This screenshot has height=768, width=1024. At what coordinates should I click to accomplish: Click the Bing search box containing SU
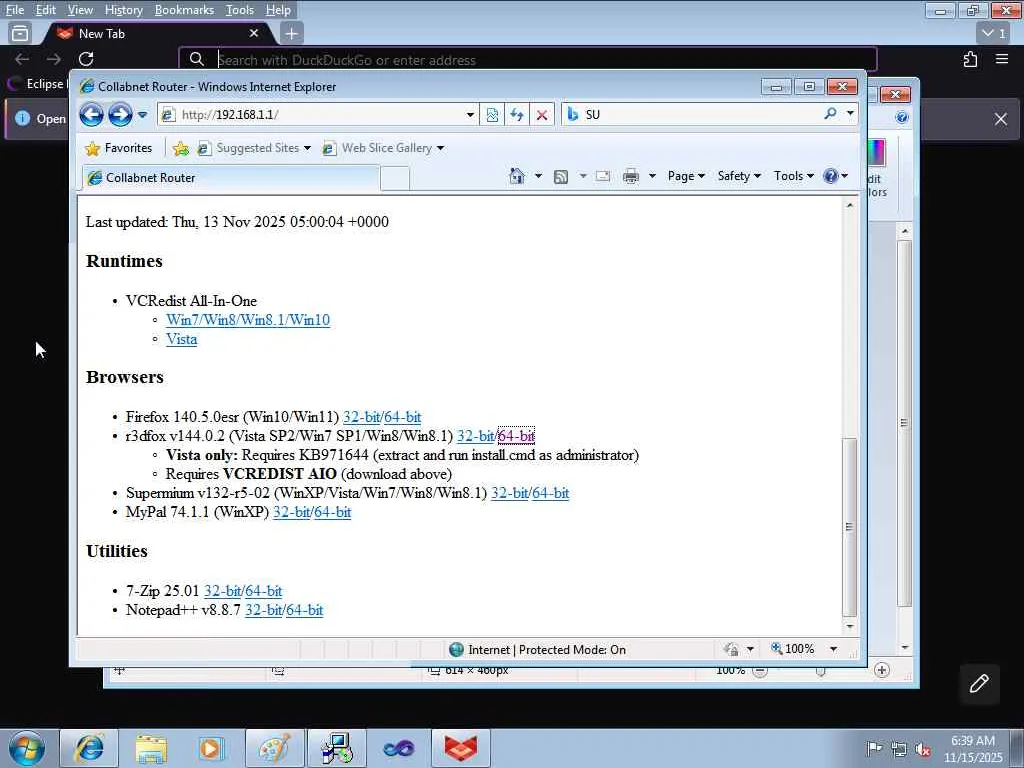[694, 114]
